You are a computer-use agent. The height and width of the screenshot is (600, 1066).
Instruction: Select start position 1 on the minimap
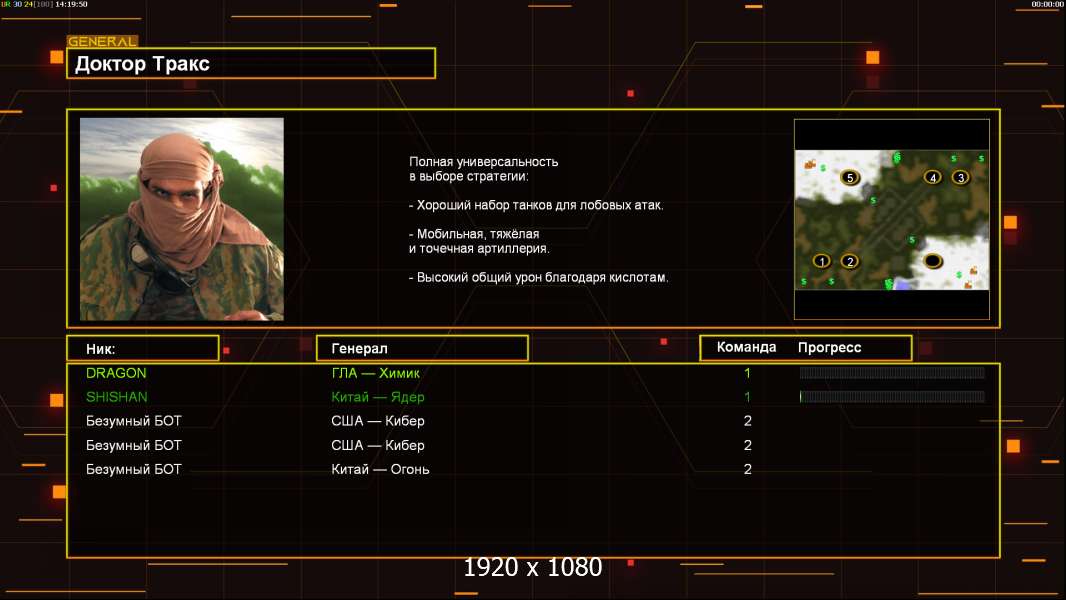tap(821, 261)
